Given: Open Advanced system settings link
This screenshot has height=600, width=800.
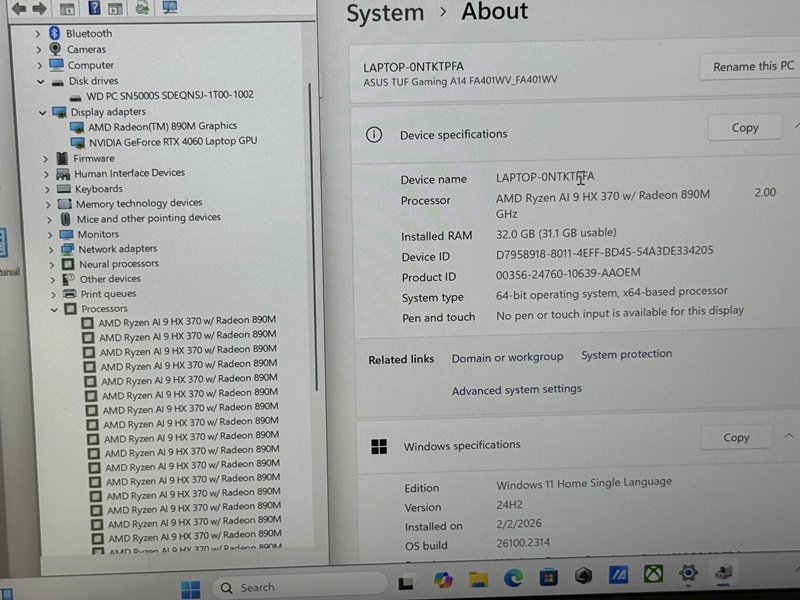Looking at the screenshot, I should (516, 389).
